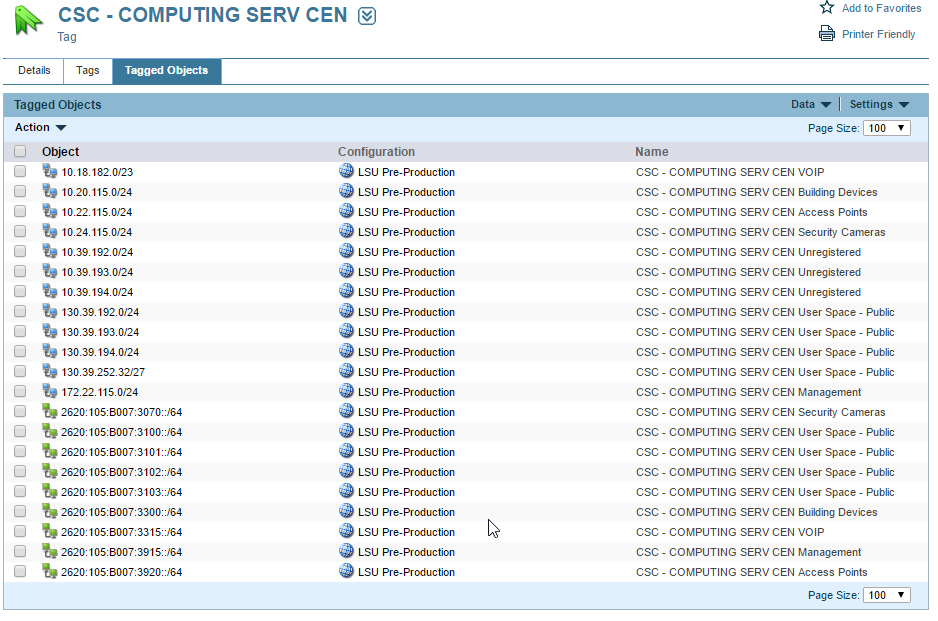The height and width of the screenshot is (621, 938).
Task: Click the globe icon in the 2620:105:B007:3315::/64 row
Action: pyautogui.click(x=346, y=531)
